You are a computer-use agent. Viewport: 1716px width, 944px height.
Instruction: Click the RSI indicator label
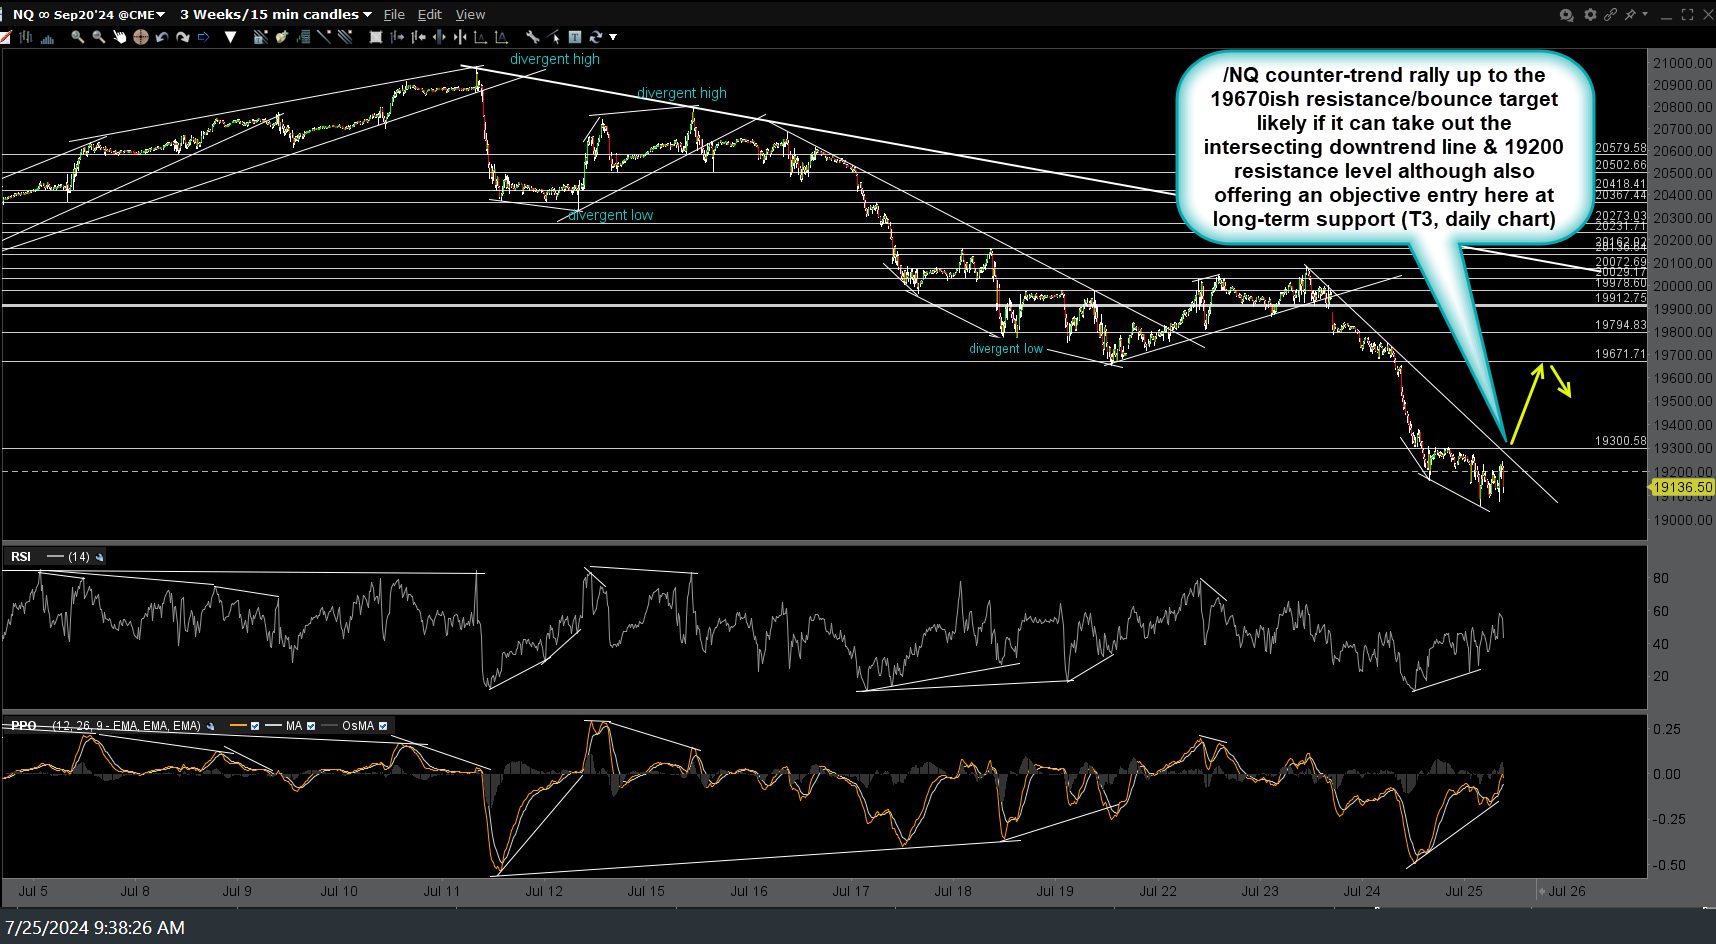[x=20, y=557]
